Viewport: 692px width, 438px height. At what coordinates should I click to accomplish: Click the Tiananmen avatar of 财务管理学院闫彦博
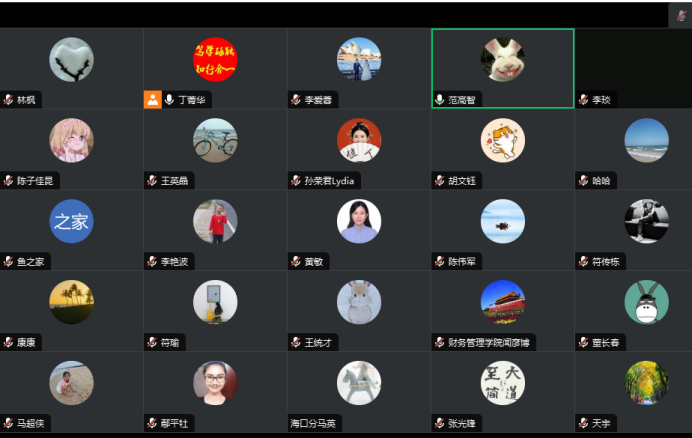(503, 302)
